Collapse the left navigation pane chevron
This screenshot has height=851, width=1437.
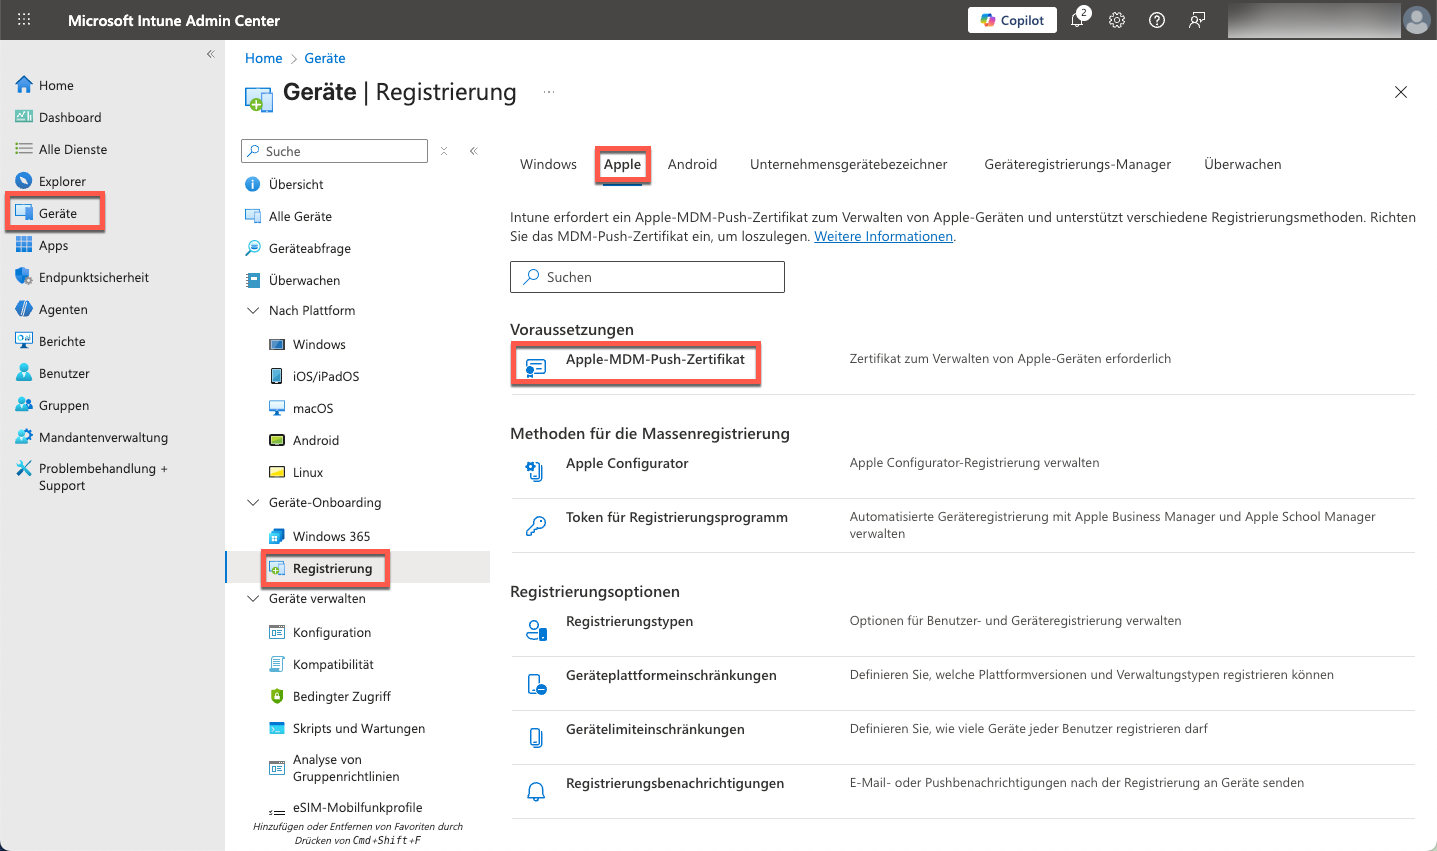[x=210, y=54]
